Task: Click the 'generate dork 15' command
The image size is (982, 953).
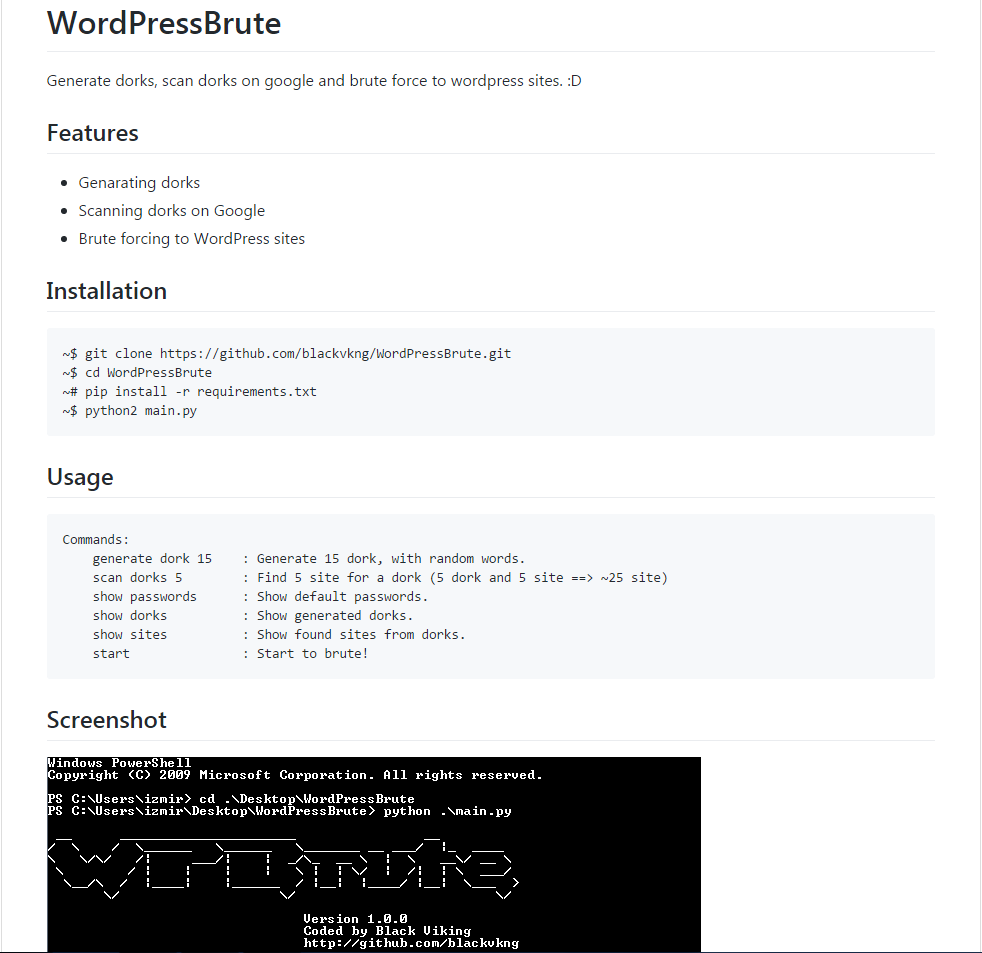Action: tap(152, 559)
